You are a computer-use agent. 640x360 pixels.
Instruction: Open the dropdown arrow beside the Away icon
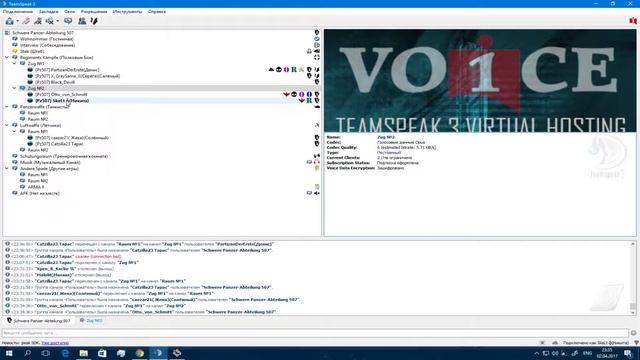pos(58,21)
